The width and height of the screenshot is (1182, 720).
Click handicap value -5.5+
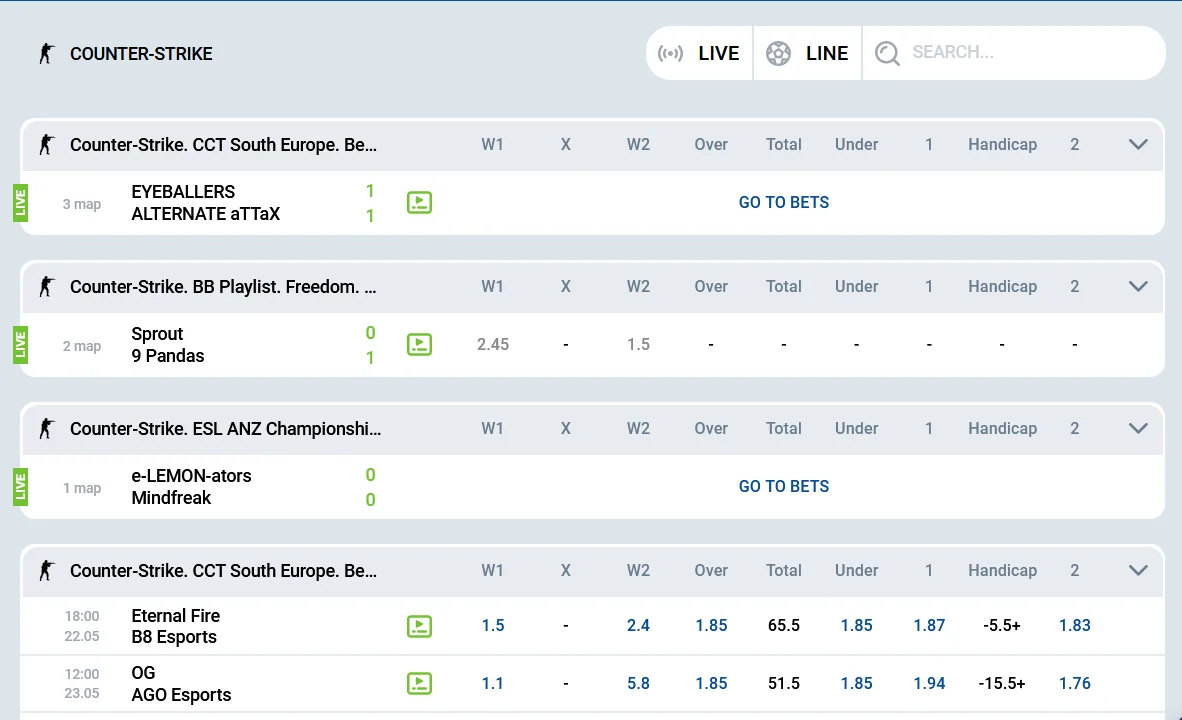1002,626
